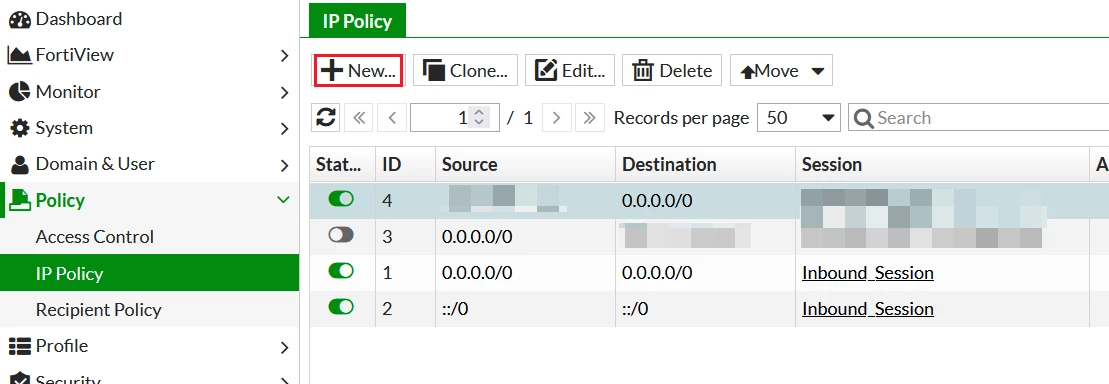
Task: Go to the previous page of records
Action: pyautogui.click(x=392, y=117)
